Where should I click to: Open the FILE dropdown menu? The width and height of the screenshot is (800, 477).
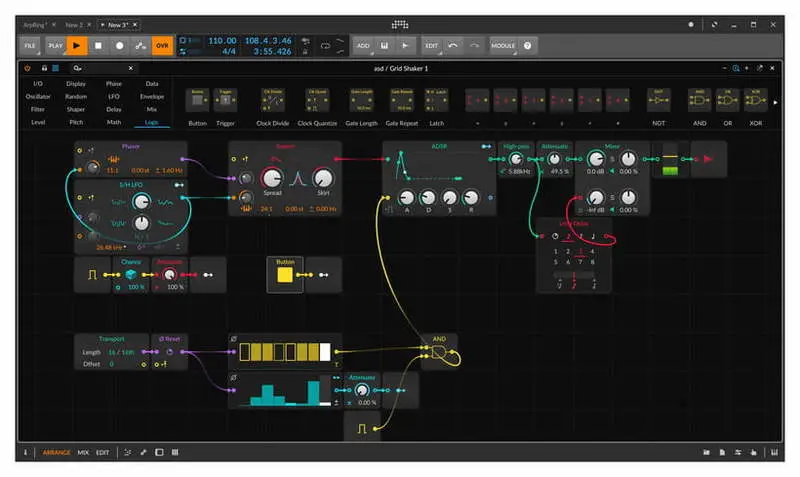coord(30,45)
